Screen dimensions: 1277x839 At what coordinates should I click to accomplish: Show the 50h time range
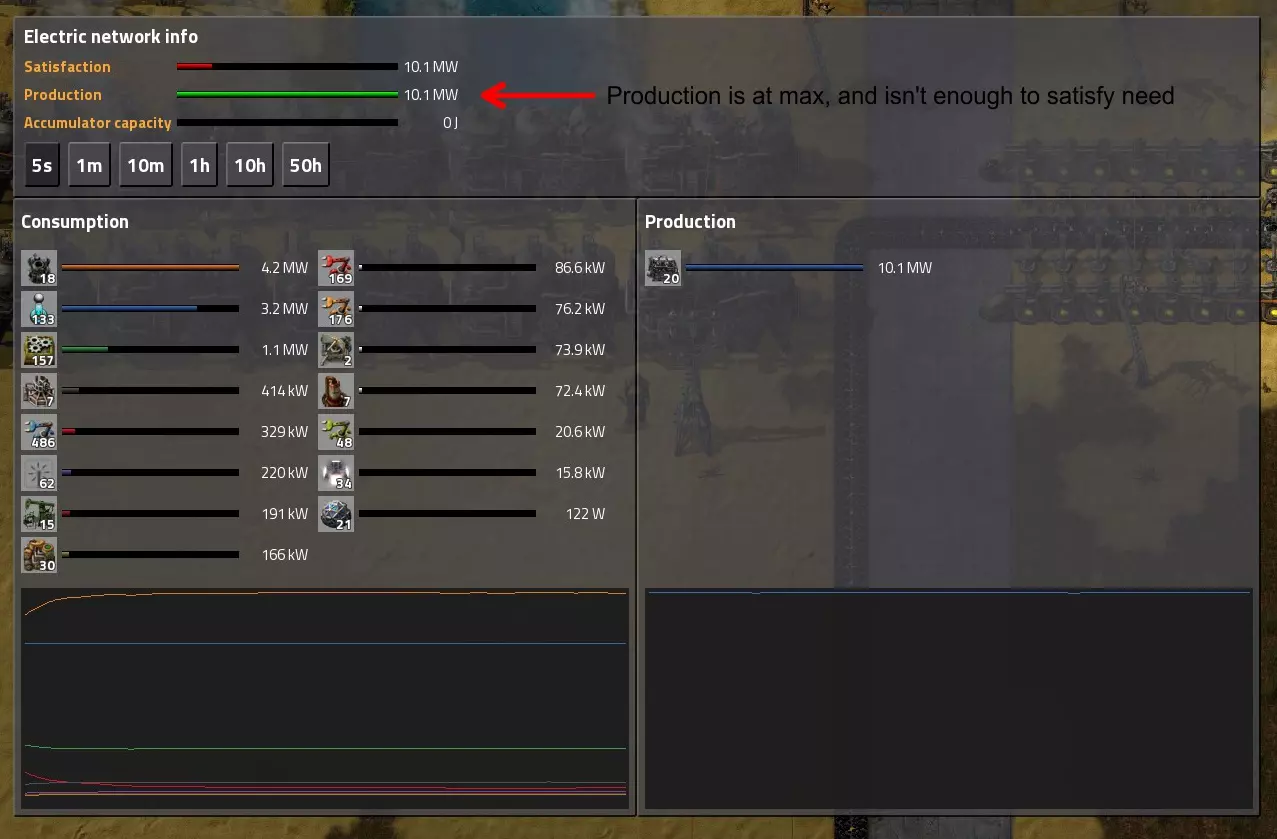305,165
